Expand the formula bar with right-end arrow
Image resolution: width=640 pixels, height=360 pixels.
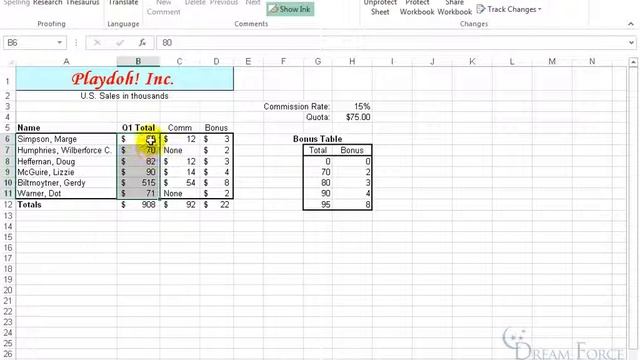631,42
